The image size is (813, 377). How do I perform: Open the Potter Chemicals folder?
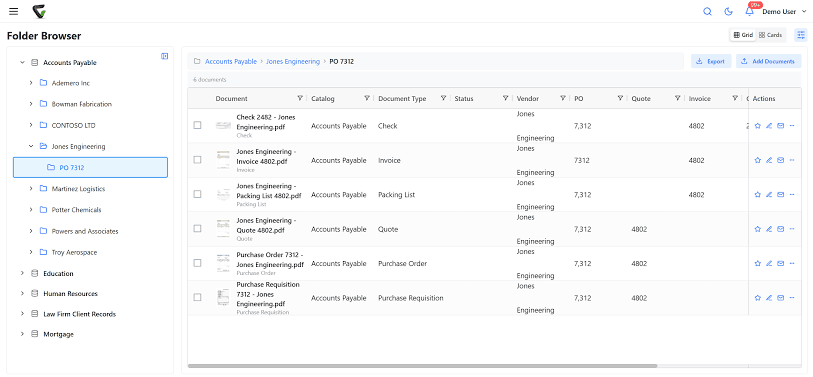(76, 210)
